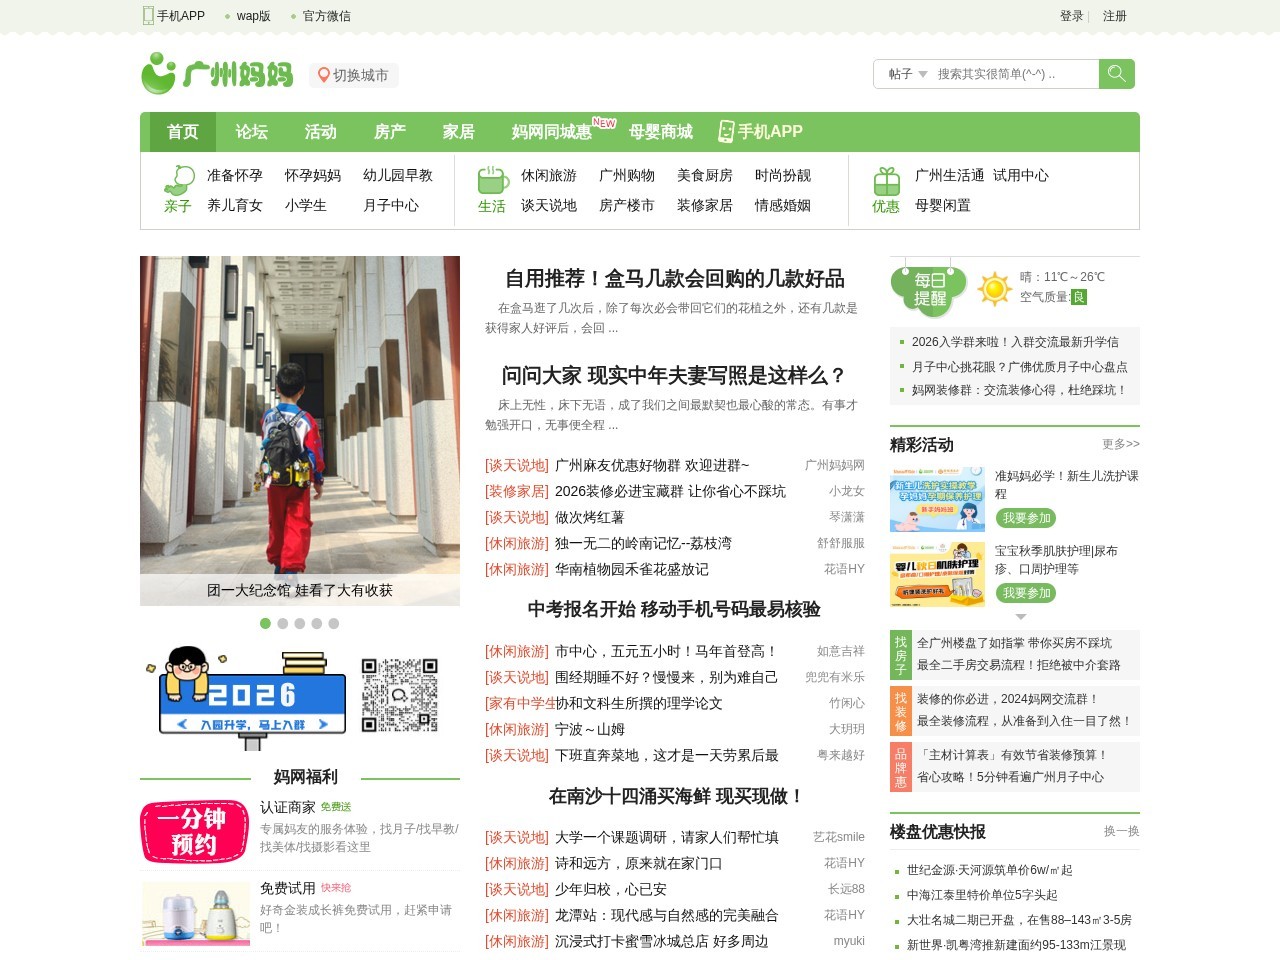The height and width of the screenshot is (960, 1280).
Task: Click the 注册 register link
Action: tap(1112, 16)
